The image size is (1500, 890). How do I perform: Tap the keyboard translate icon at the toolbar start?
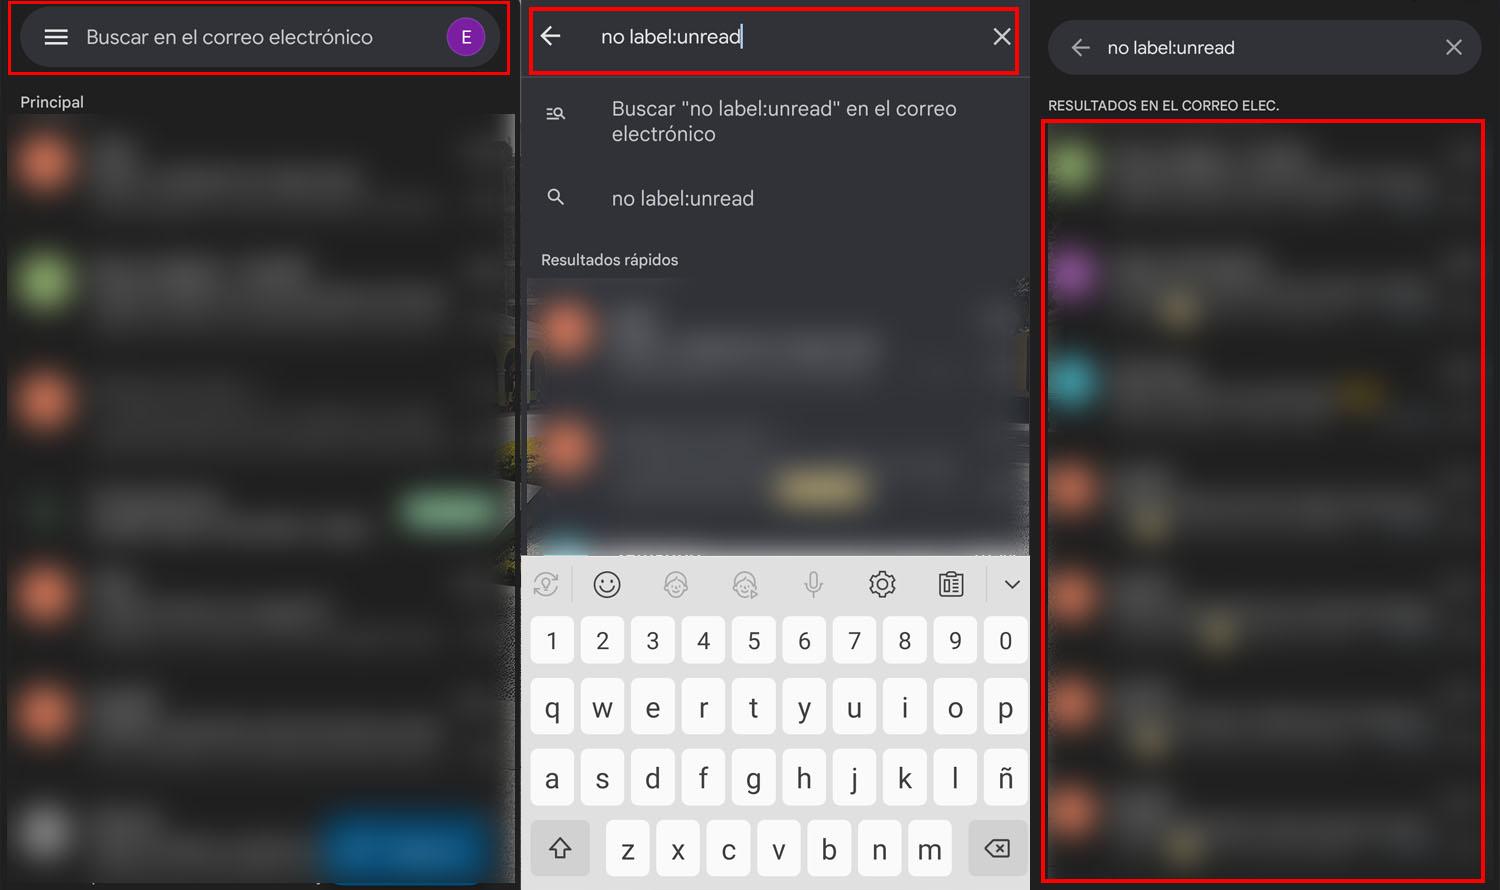click(546, 584)
